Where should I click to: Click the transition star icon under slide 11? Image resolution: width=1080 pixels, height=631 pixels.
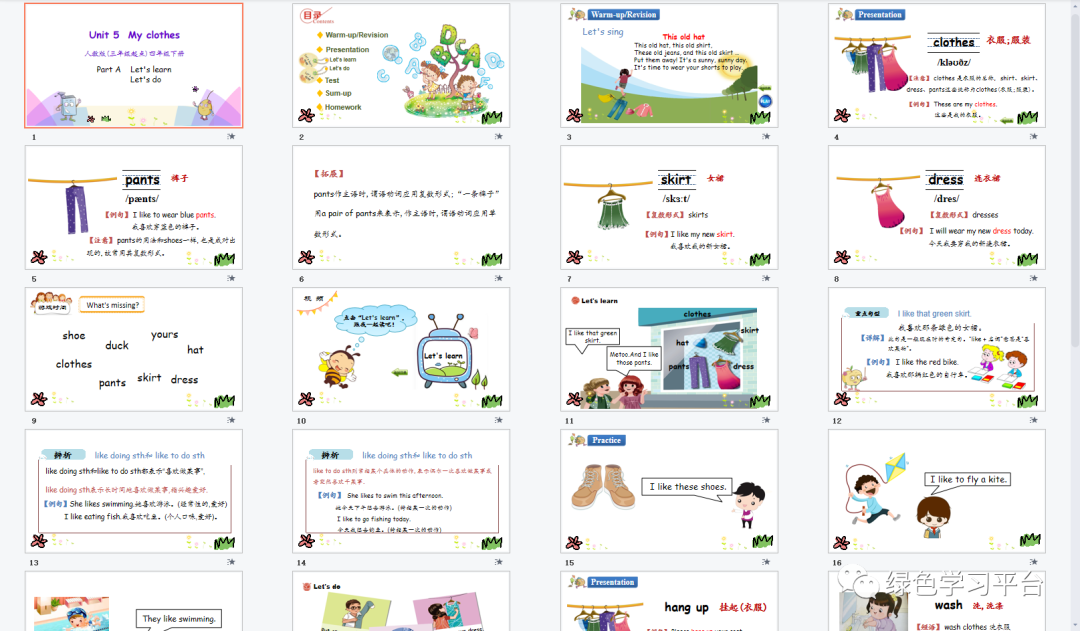coord(766,420)
